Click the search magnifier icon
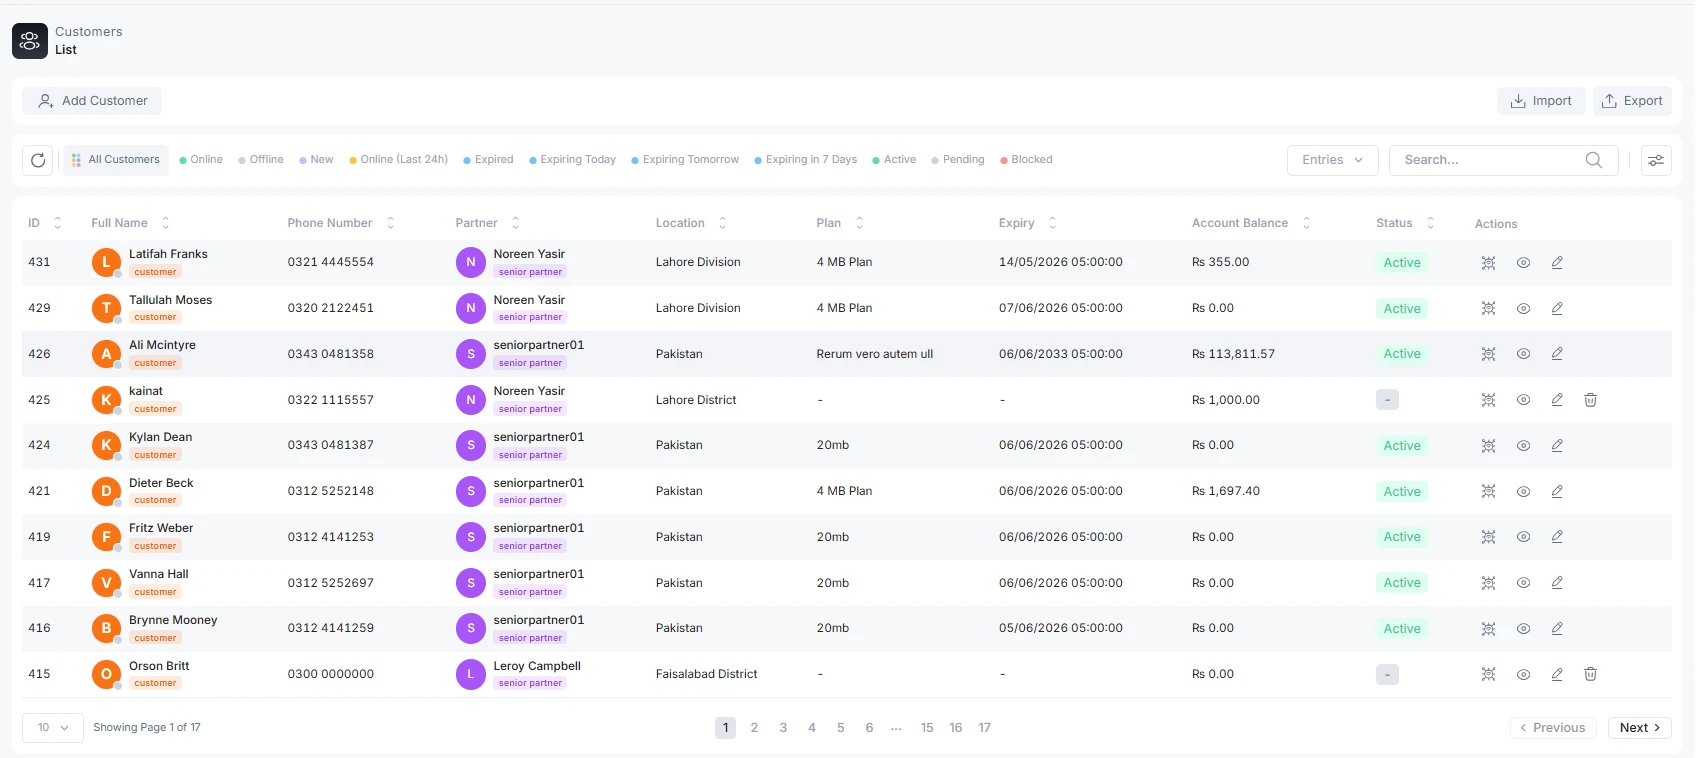The width and height of the screenshot is (1696, 758). [x=1593, y=160]
